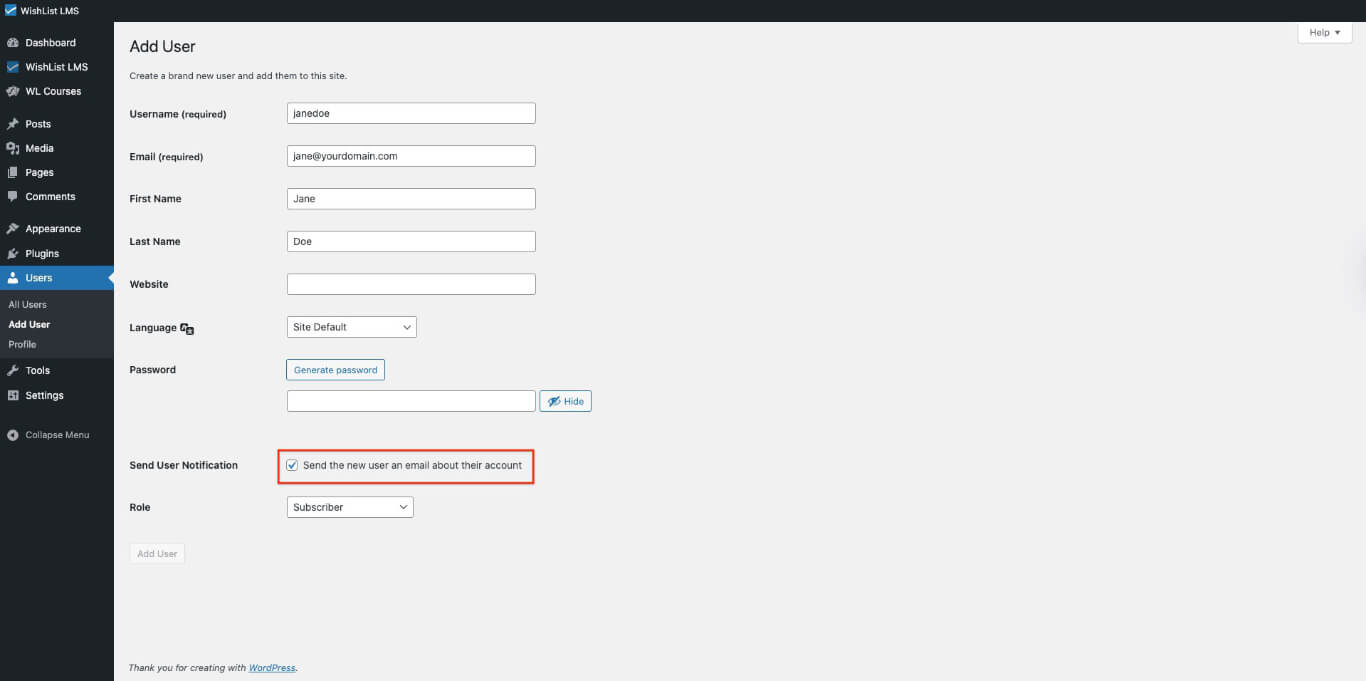Hide the password using the eye button
Image resolution: width=1366 pixels, height=681 pixels.
pos(565,400)
